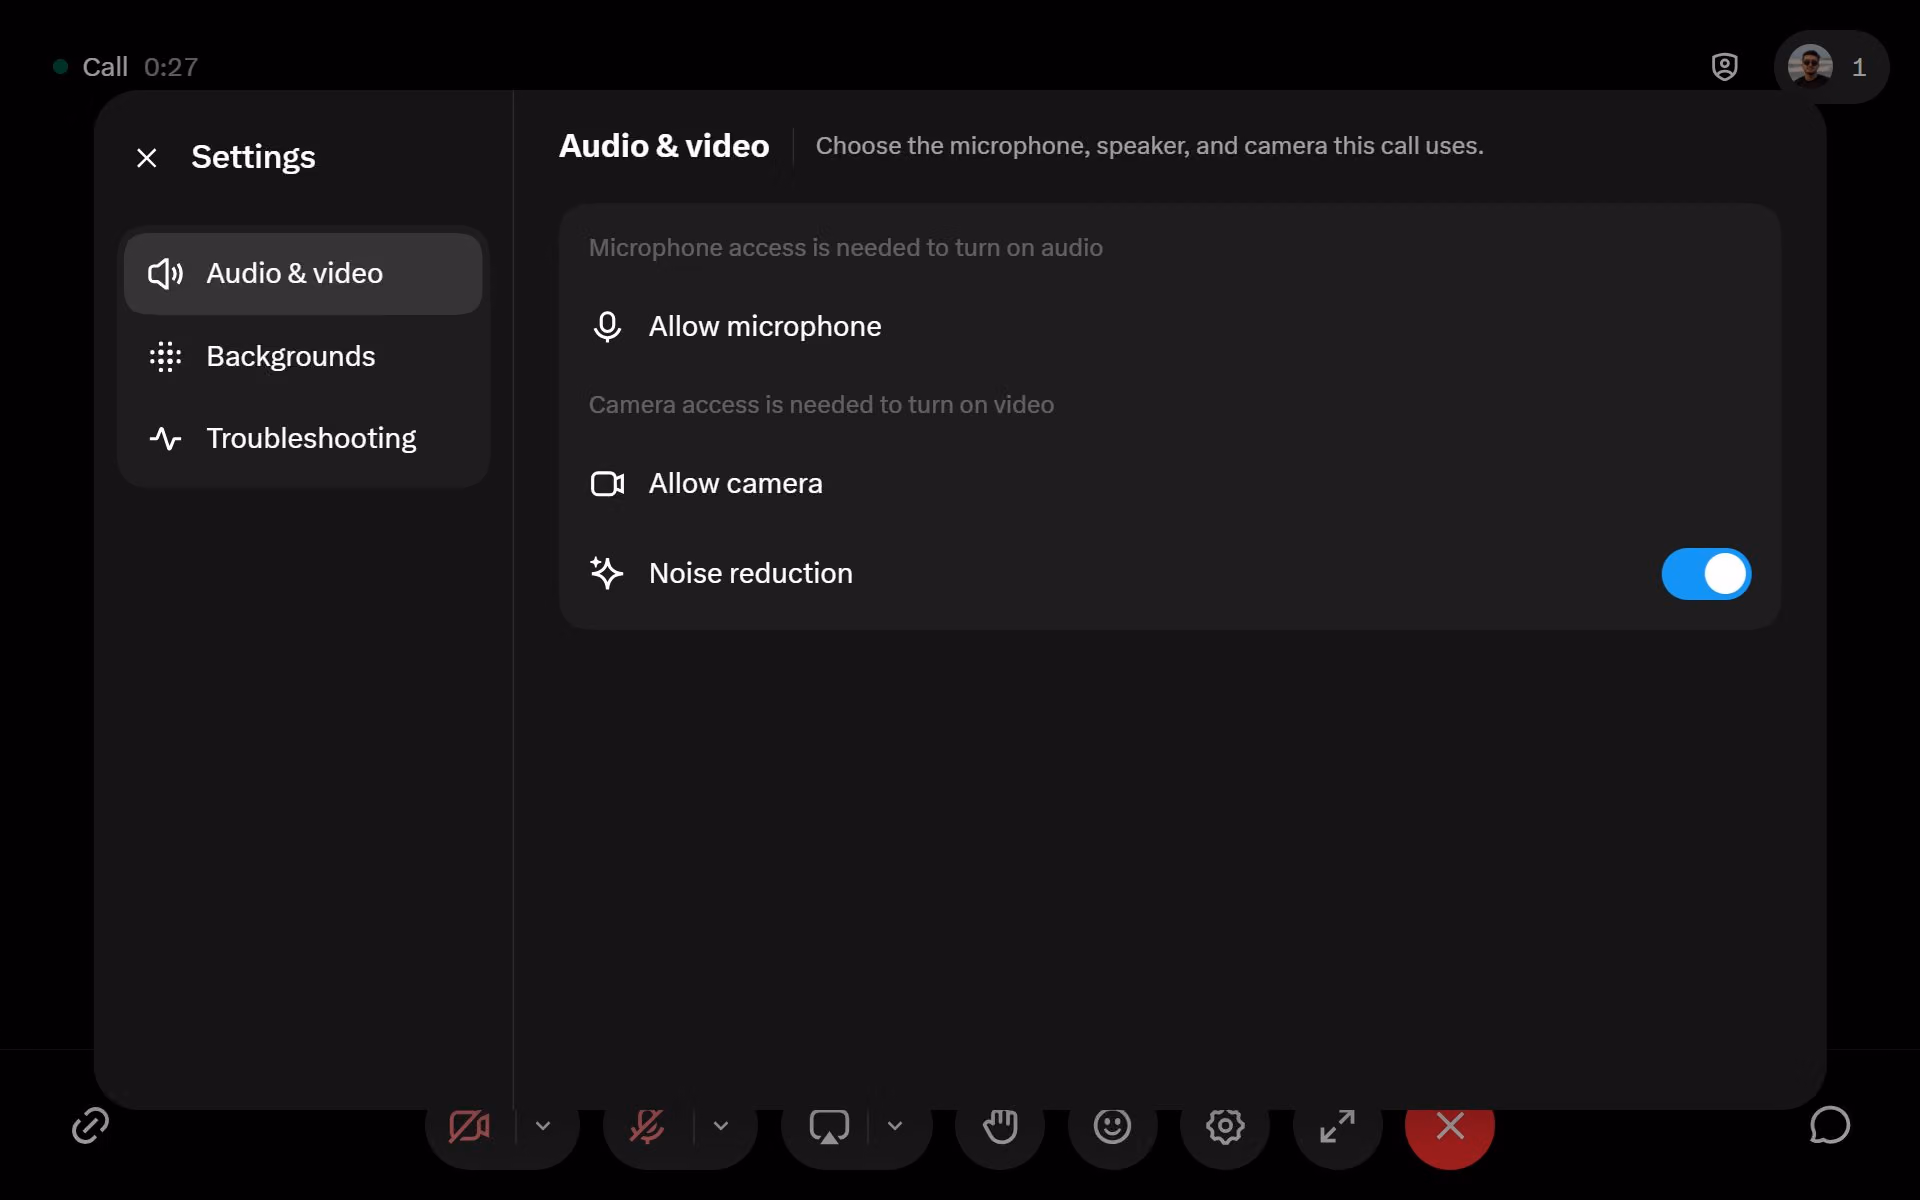The height and width of the screenshot is (1200, 1920).
Task: Click Allow microphone
Action: (x=1169, y=326)
